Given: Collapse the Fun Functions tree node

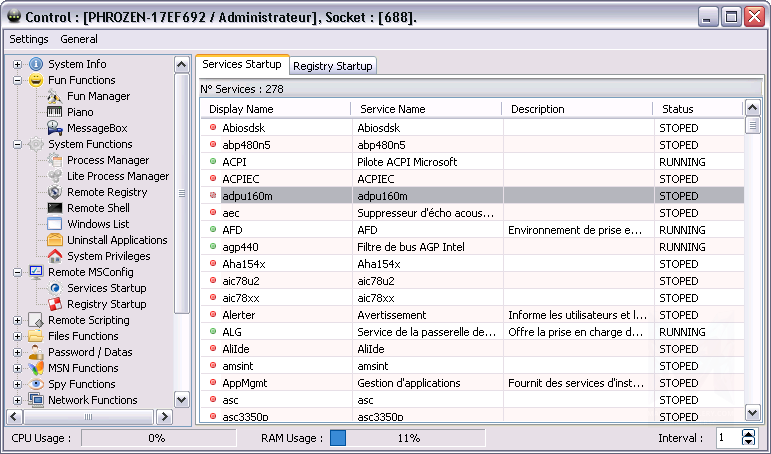Looking at the screenshot, I should [17, 80].
